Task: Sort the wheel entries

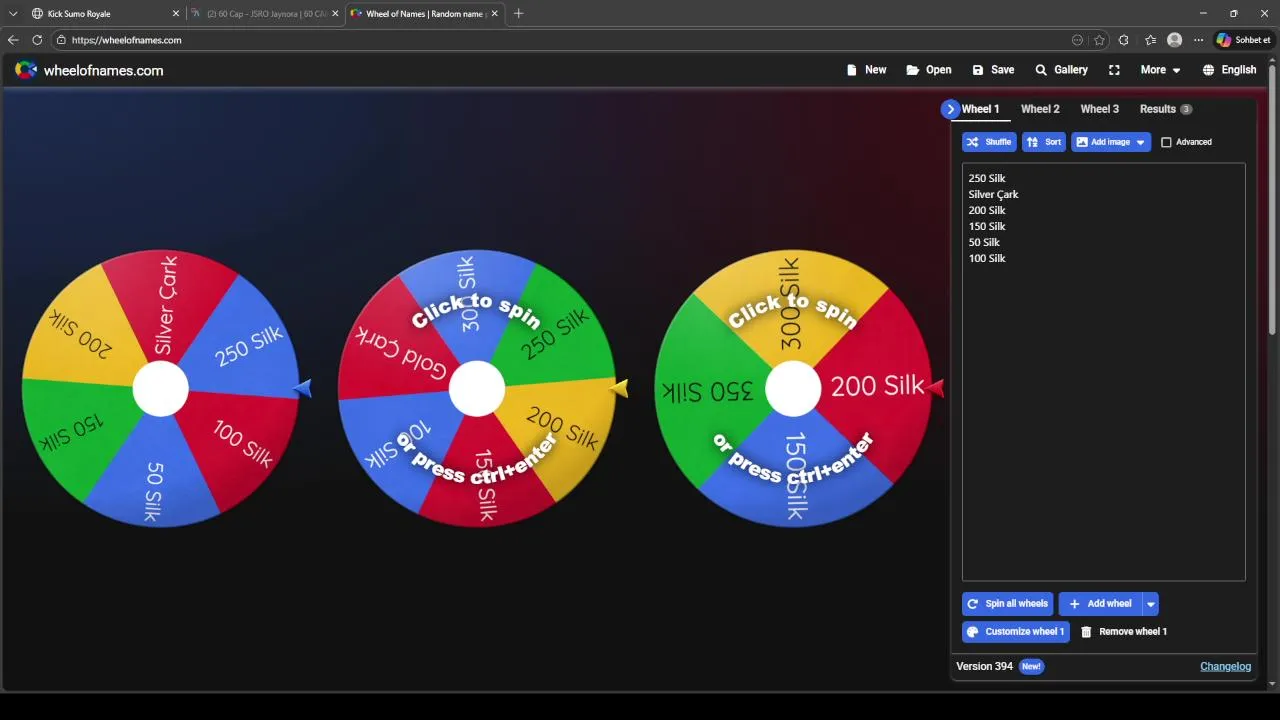Action: click(x=1044, y=142)
